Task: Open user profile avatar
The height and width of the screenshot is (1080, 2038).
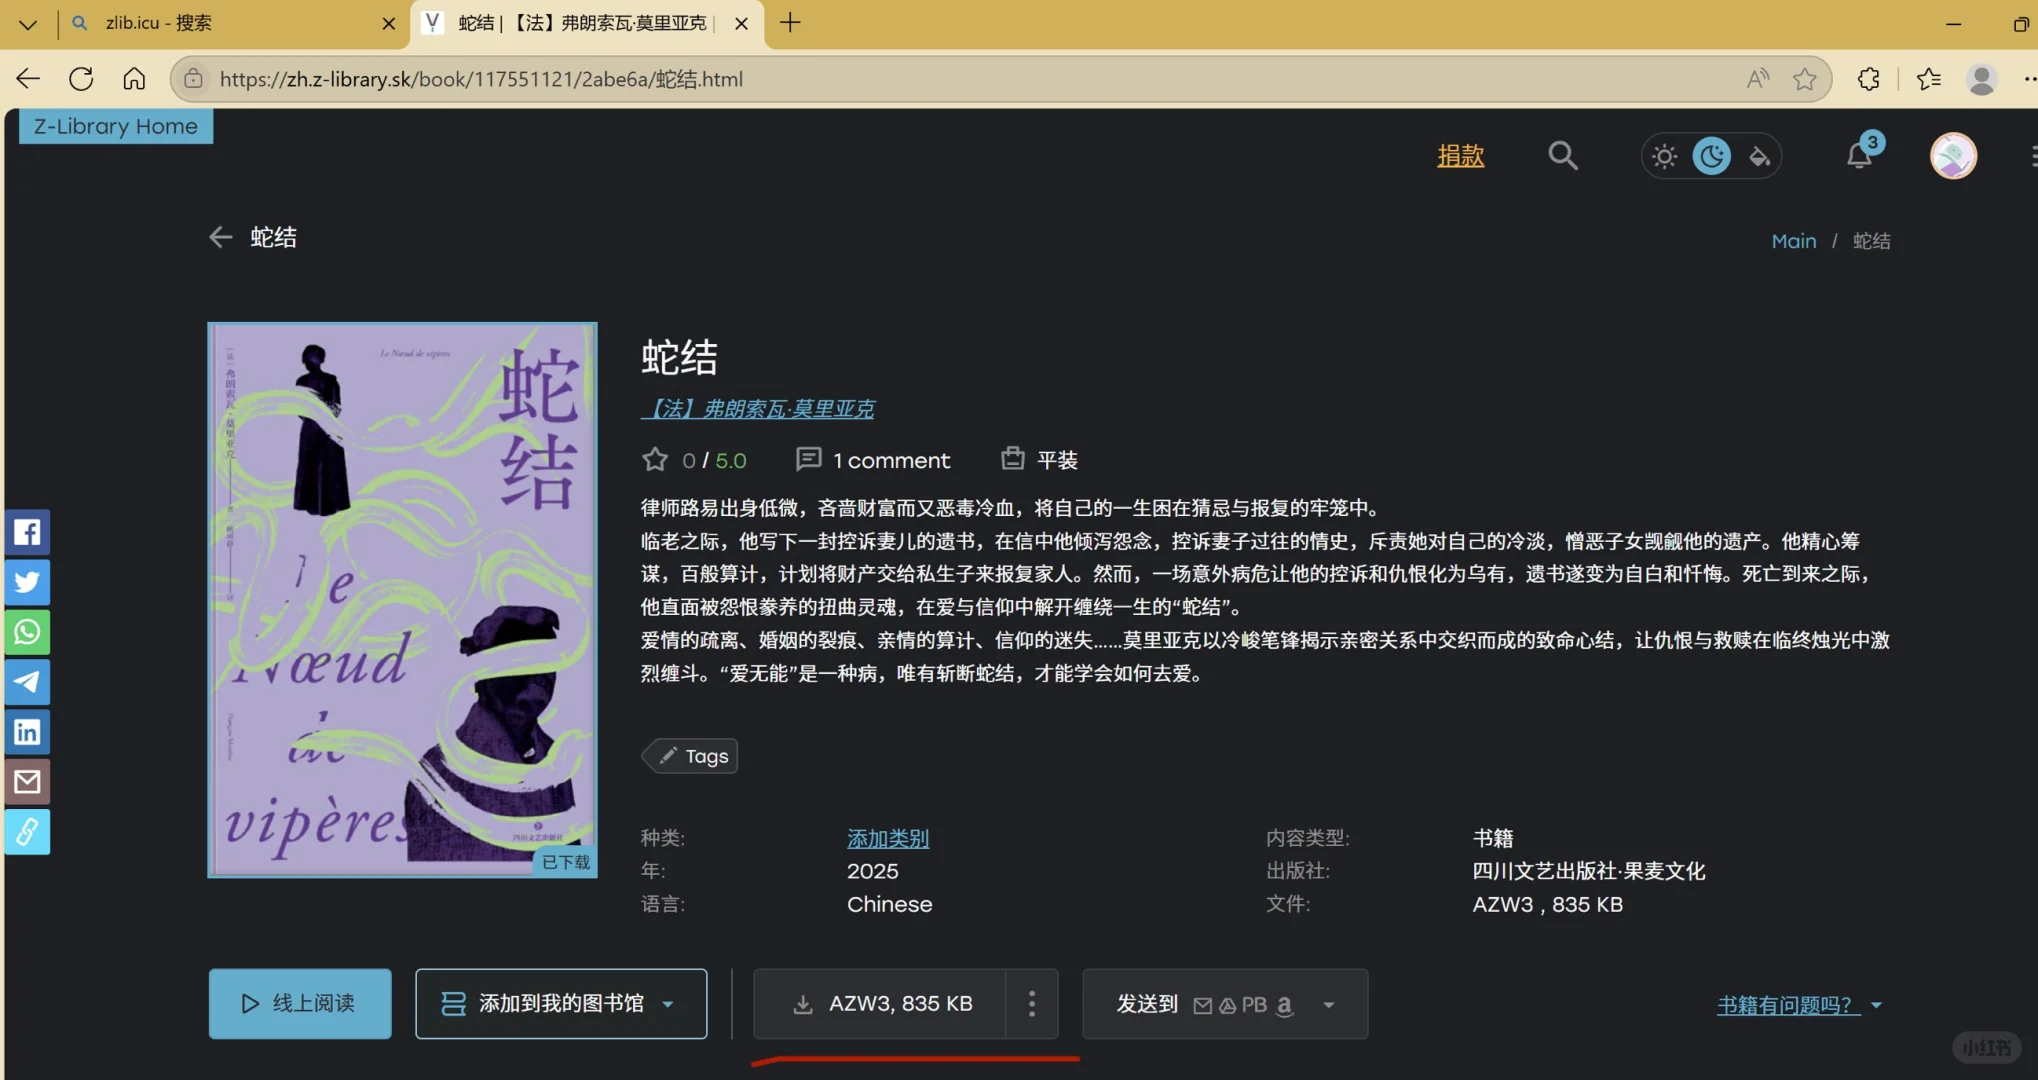Action: point(1953,156)
